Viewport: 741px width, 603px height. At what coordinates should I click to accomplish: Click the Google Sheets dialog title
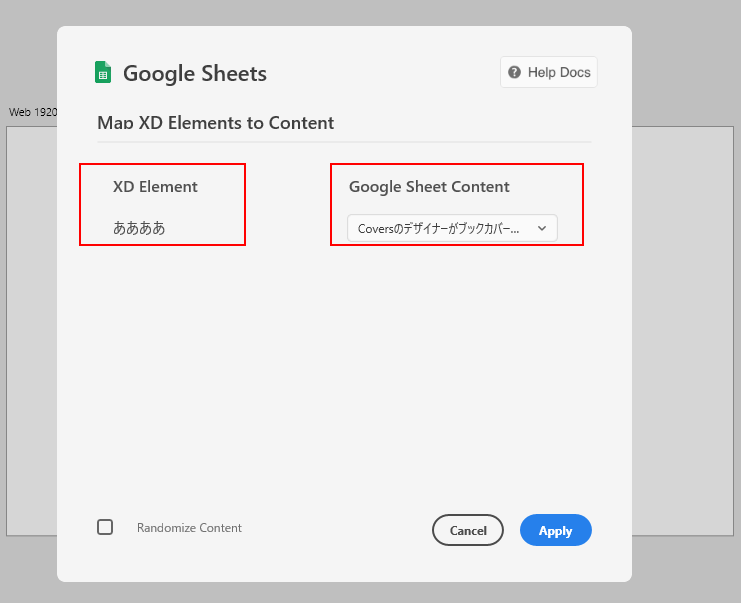click(195, 73)
